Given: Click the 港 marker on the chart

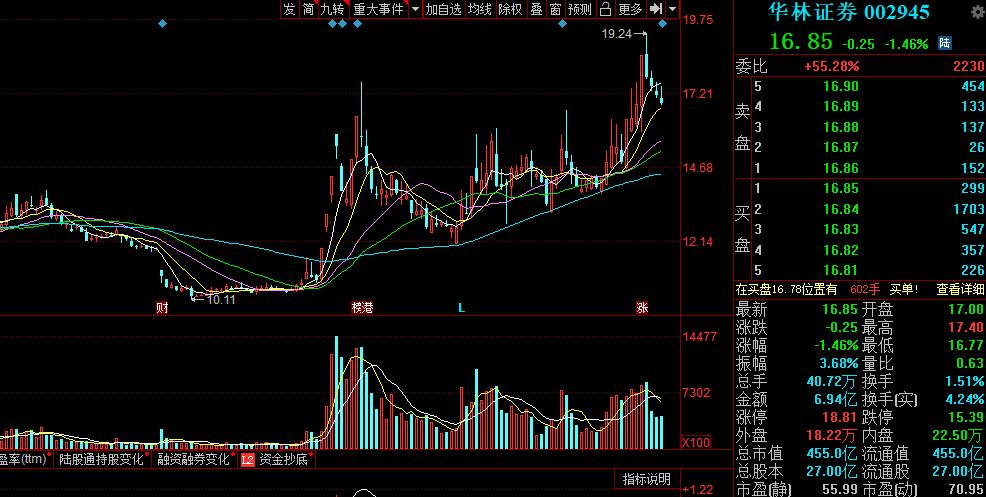Looking at the screenshot, I should [x=368, y=308].
